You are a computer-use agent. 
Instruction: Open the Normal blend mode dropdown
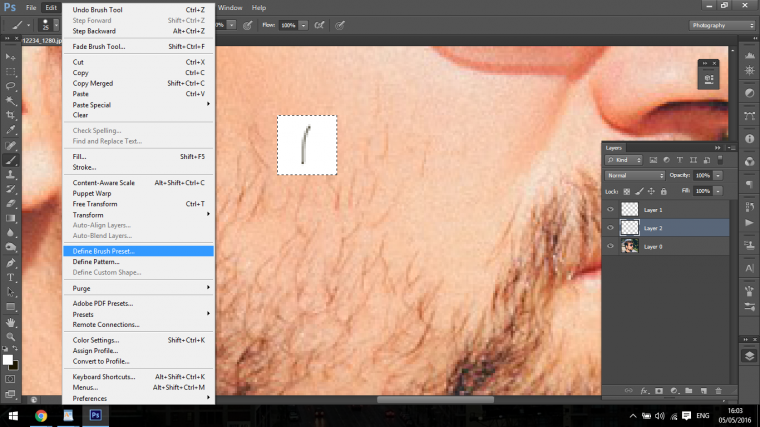point(635,175)
